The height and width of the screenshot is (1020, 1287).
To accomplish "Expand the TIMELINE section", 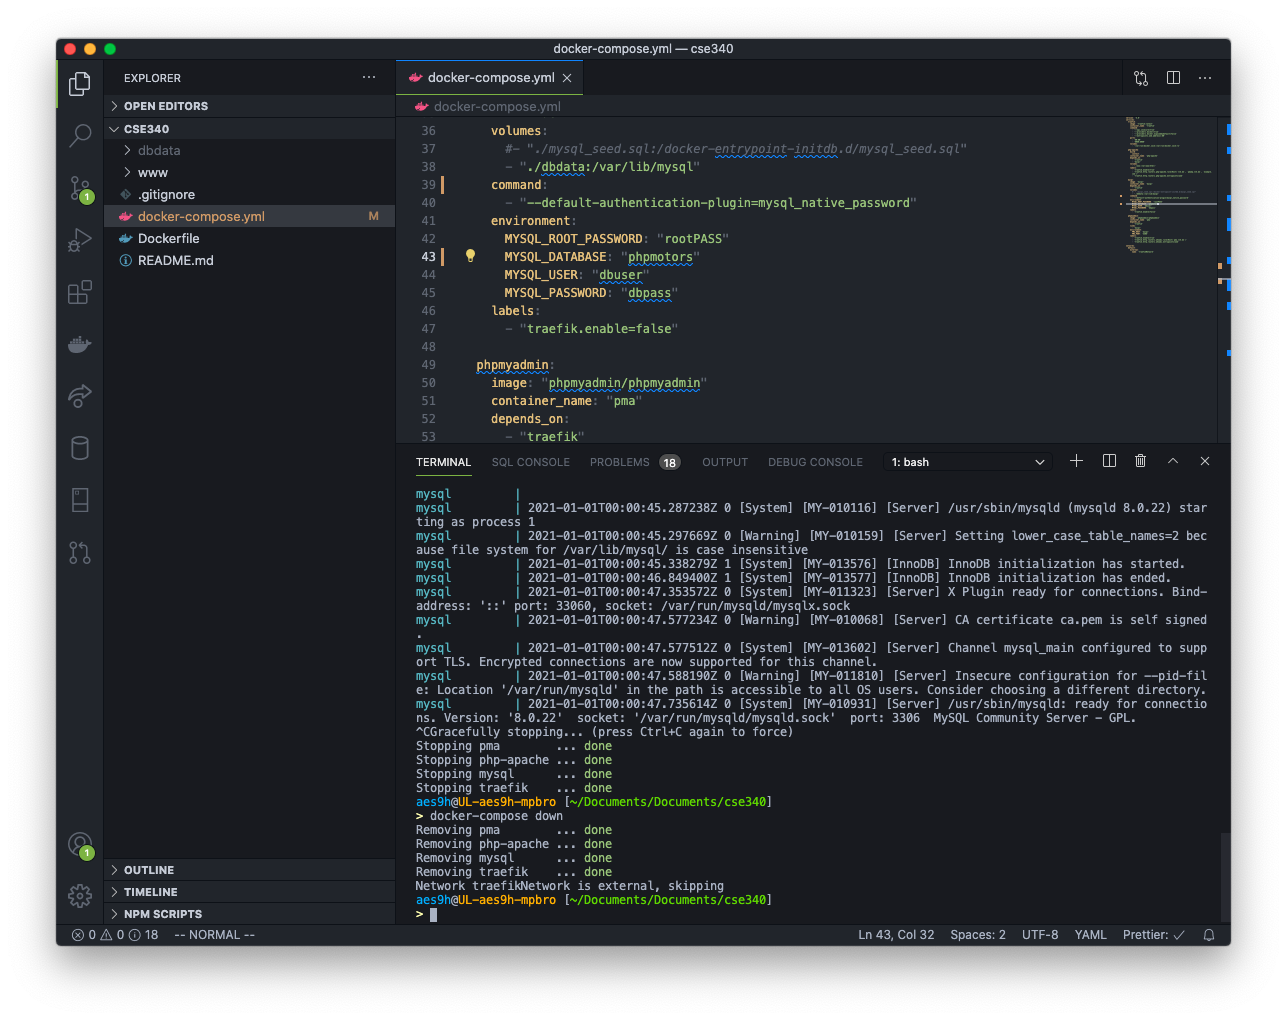I will click(250, 892).
